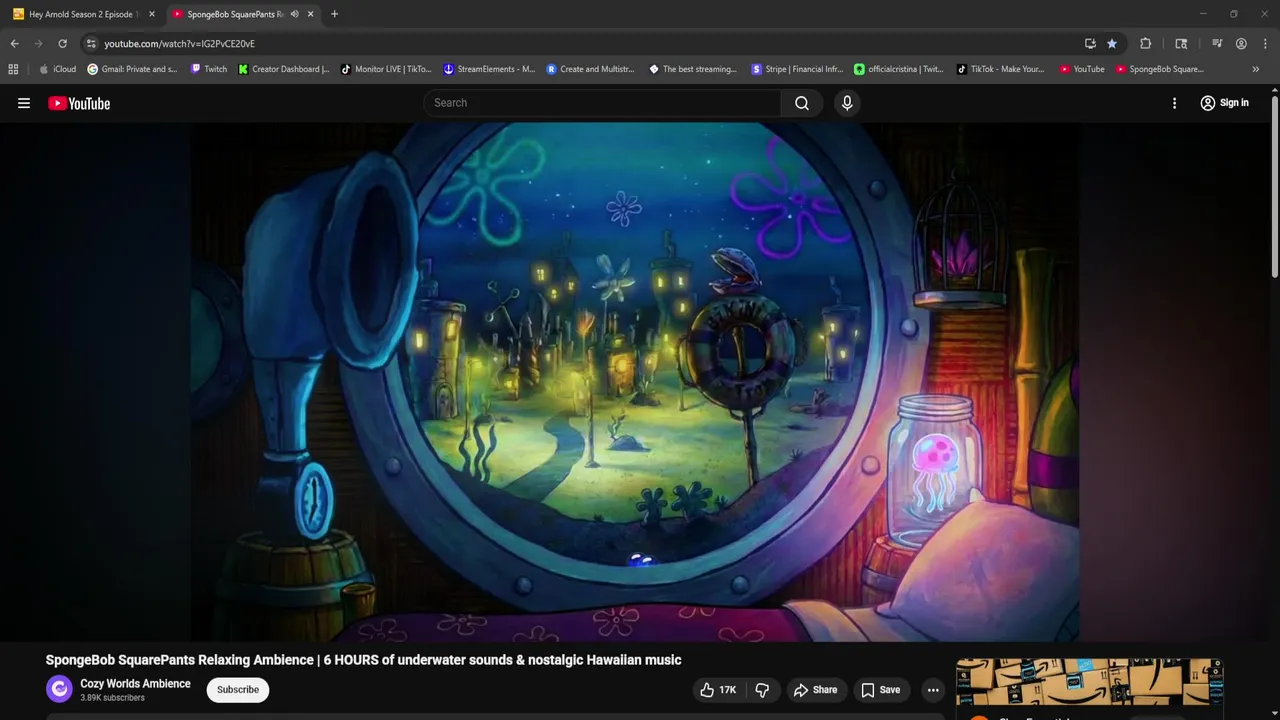Screen dimensions: 1280x720
Task: Open the iCloud bookmark
Action: coord(57,69)
